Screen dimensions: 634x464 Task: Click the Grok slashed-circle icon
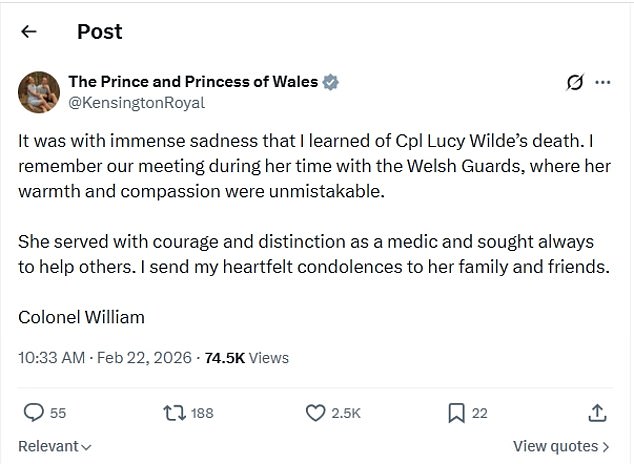574,83
